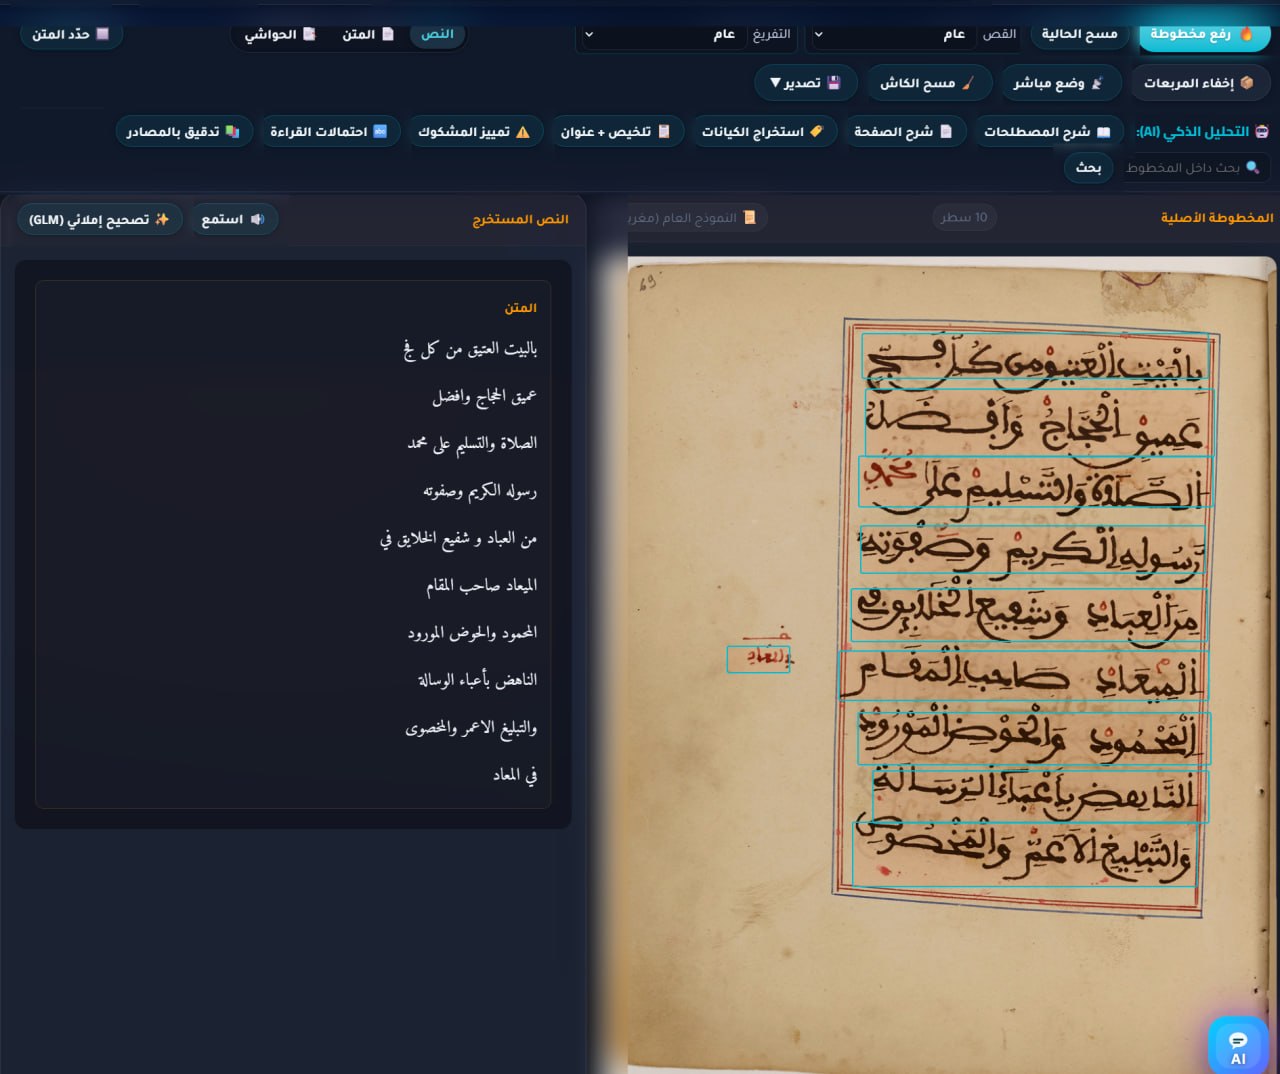Select extracted line رسوله الكريم وصفوته

480,491
